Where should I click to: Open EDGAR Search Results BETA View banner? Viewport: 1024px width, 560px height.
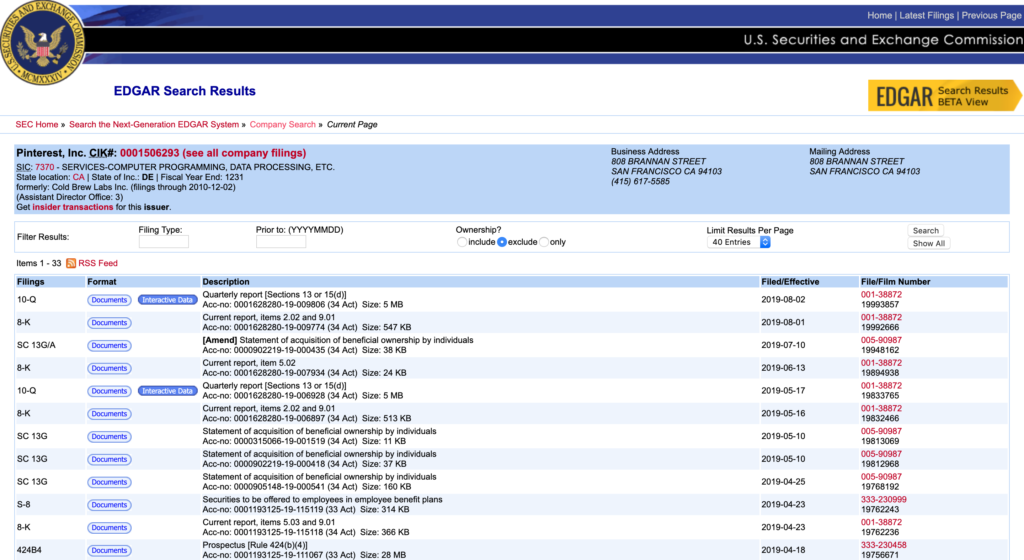(x=944, y=96)
